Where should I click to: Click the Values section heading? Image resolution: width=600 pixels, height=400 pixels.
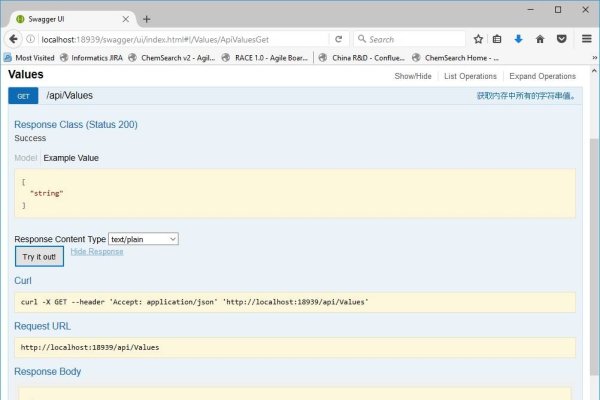[26, 74]
